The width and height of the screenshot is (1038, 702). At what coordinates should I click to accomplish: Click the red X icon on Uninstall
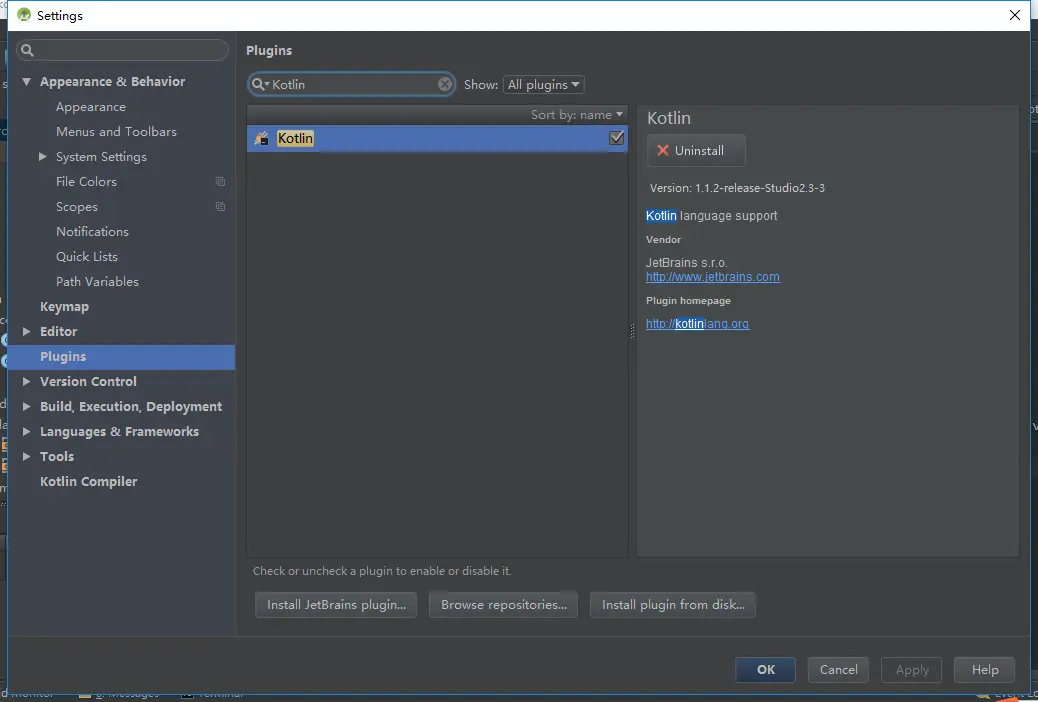[663, 150]
